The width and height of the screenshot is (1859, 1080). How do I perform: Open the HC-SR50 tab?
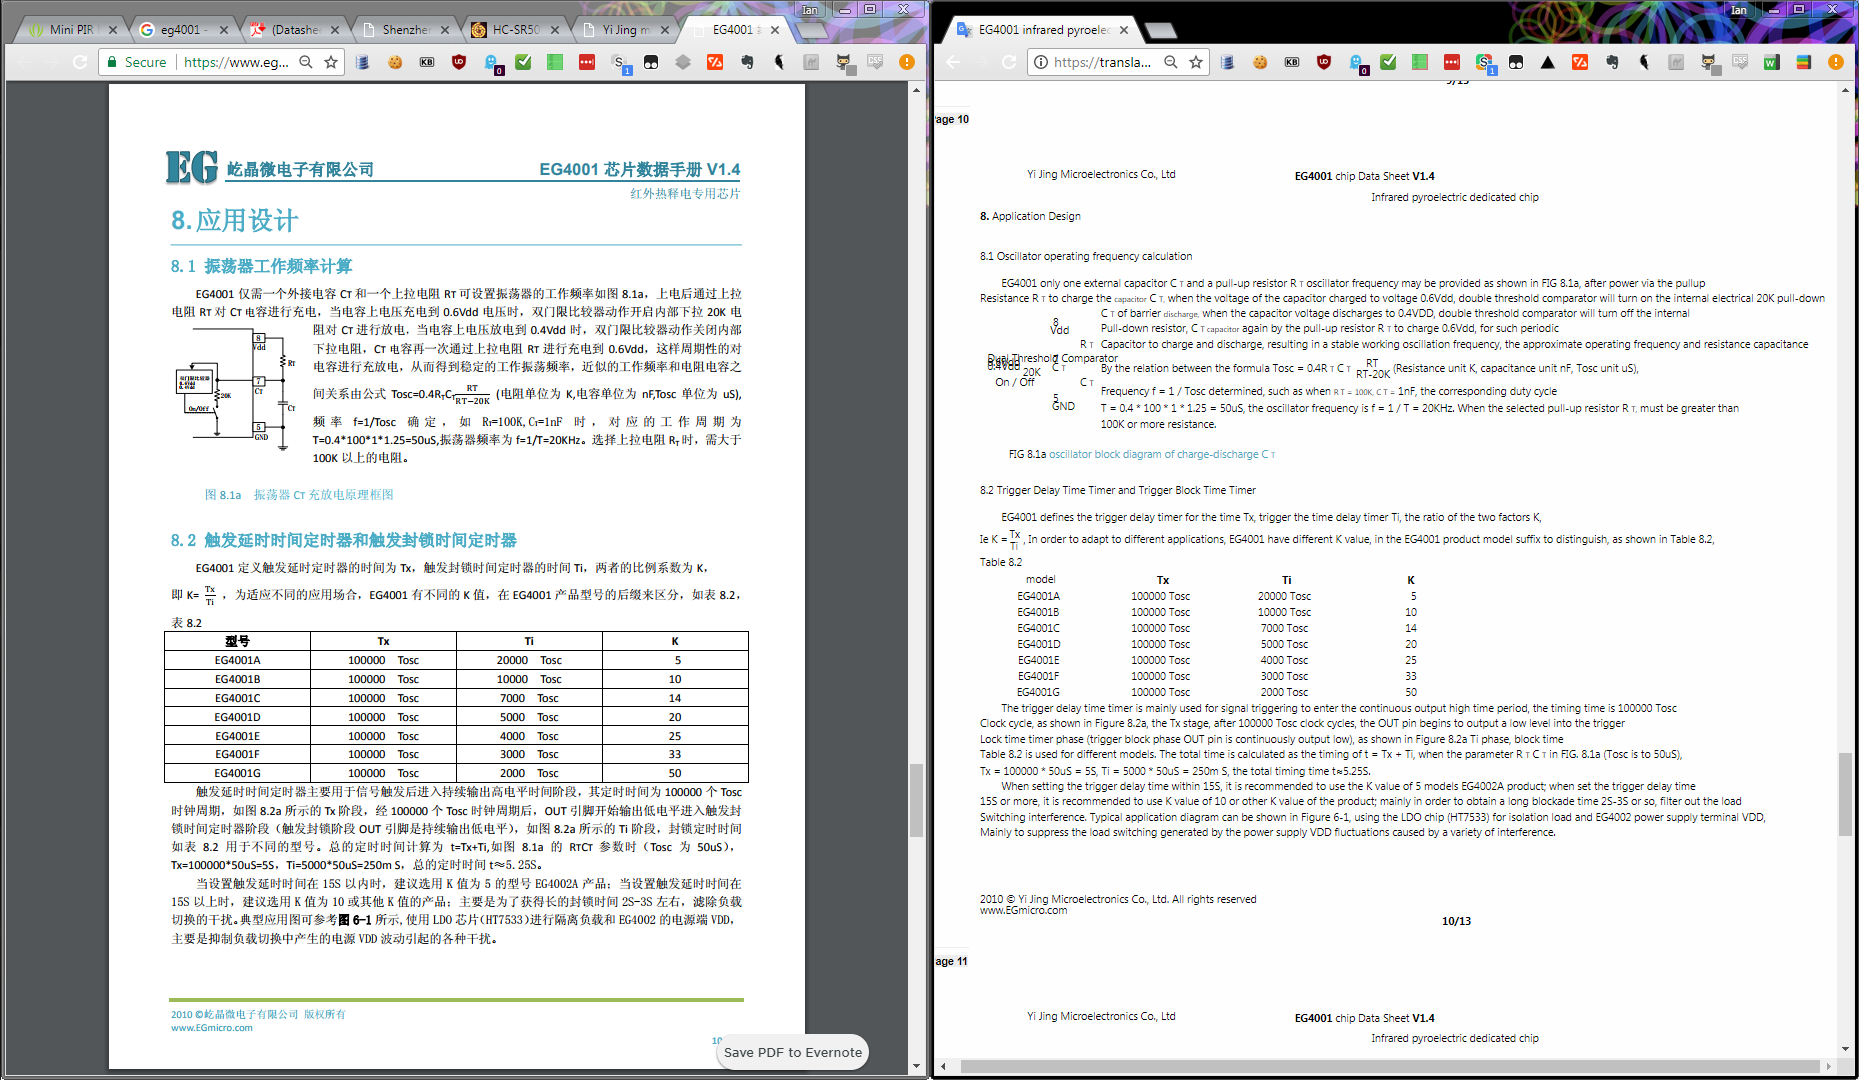tap(516, 30)
